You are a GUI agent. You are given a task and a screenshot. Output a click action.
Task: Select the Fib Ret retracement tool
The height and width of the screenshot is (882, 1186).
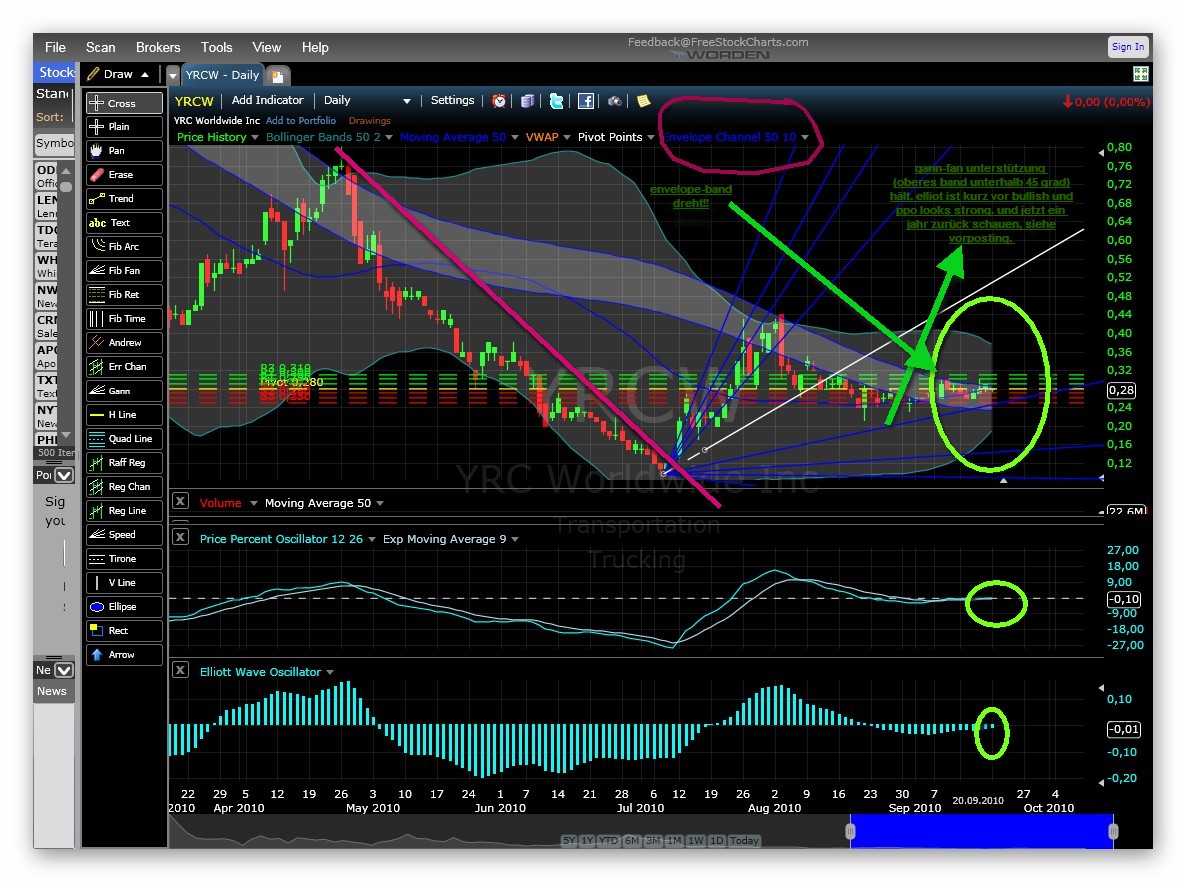pyautogui.click(x=124, y=294)
